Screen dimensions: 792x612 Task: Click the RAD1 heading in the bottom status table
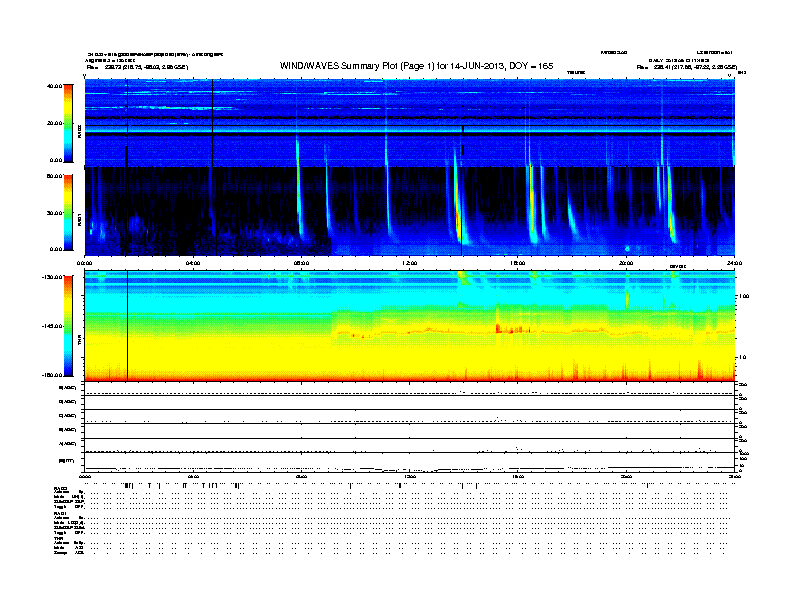(x=61, y=514)
